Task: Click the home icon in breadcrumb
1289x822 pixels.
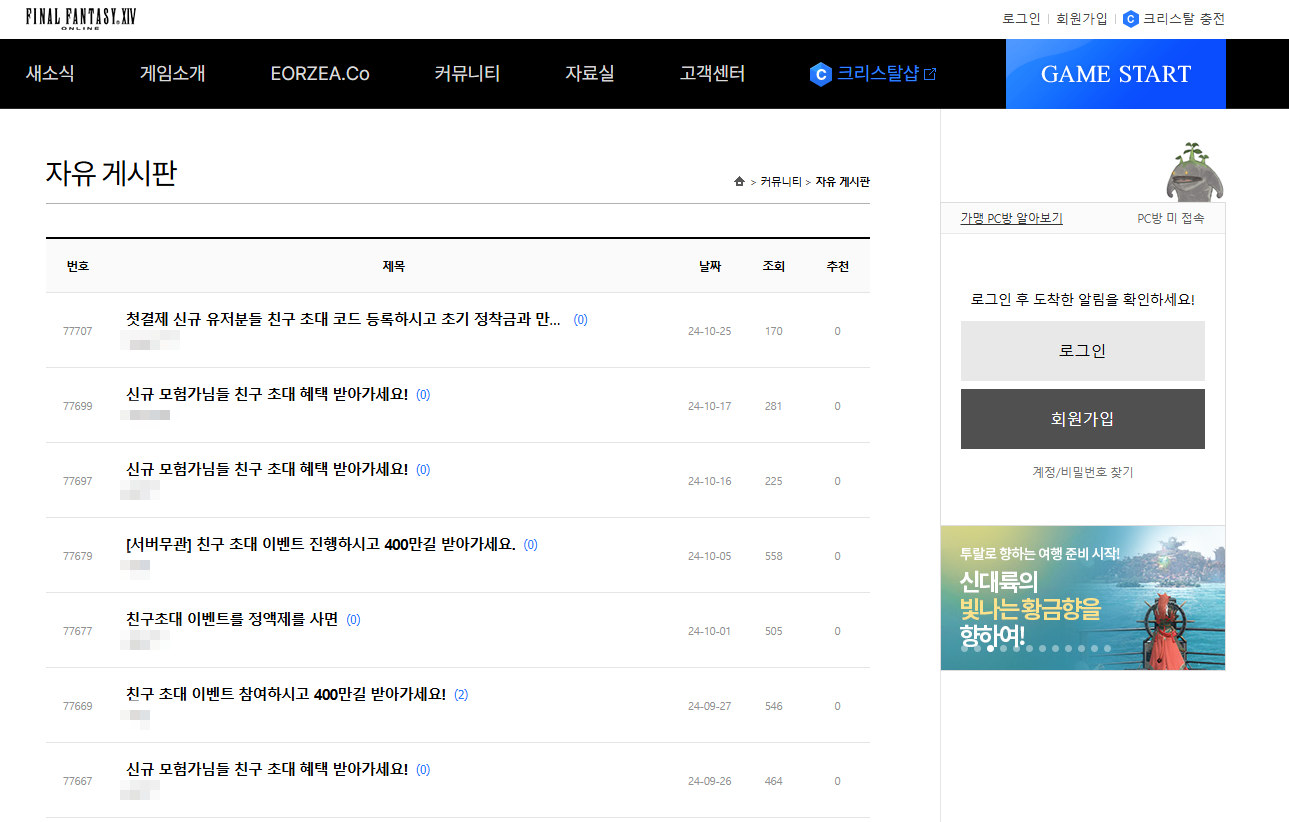Action: (x=739, y=182)
